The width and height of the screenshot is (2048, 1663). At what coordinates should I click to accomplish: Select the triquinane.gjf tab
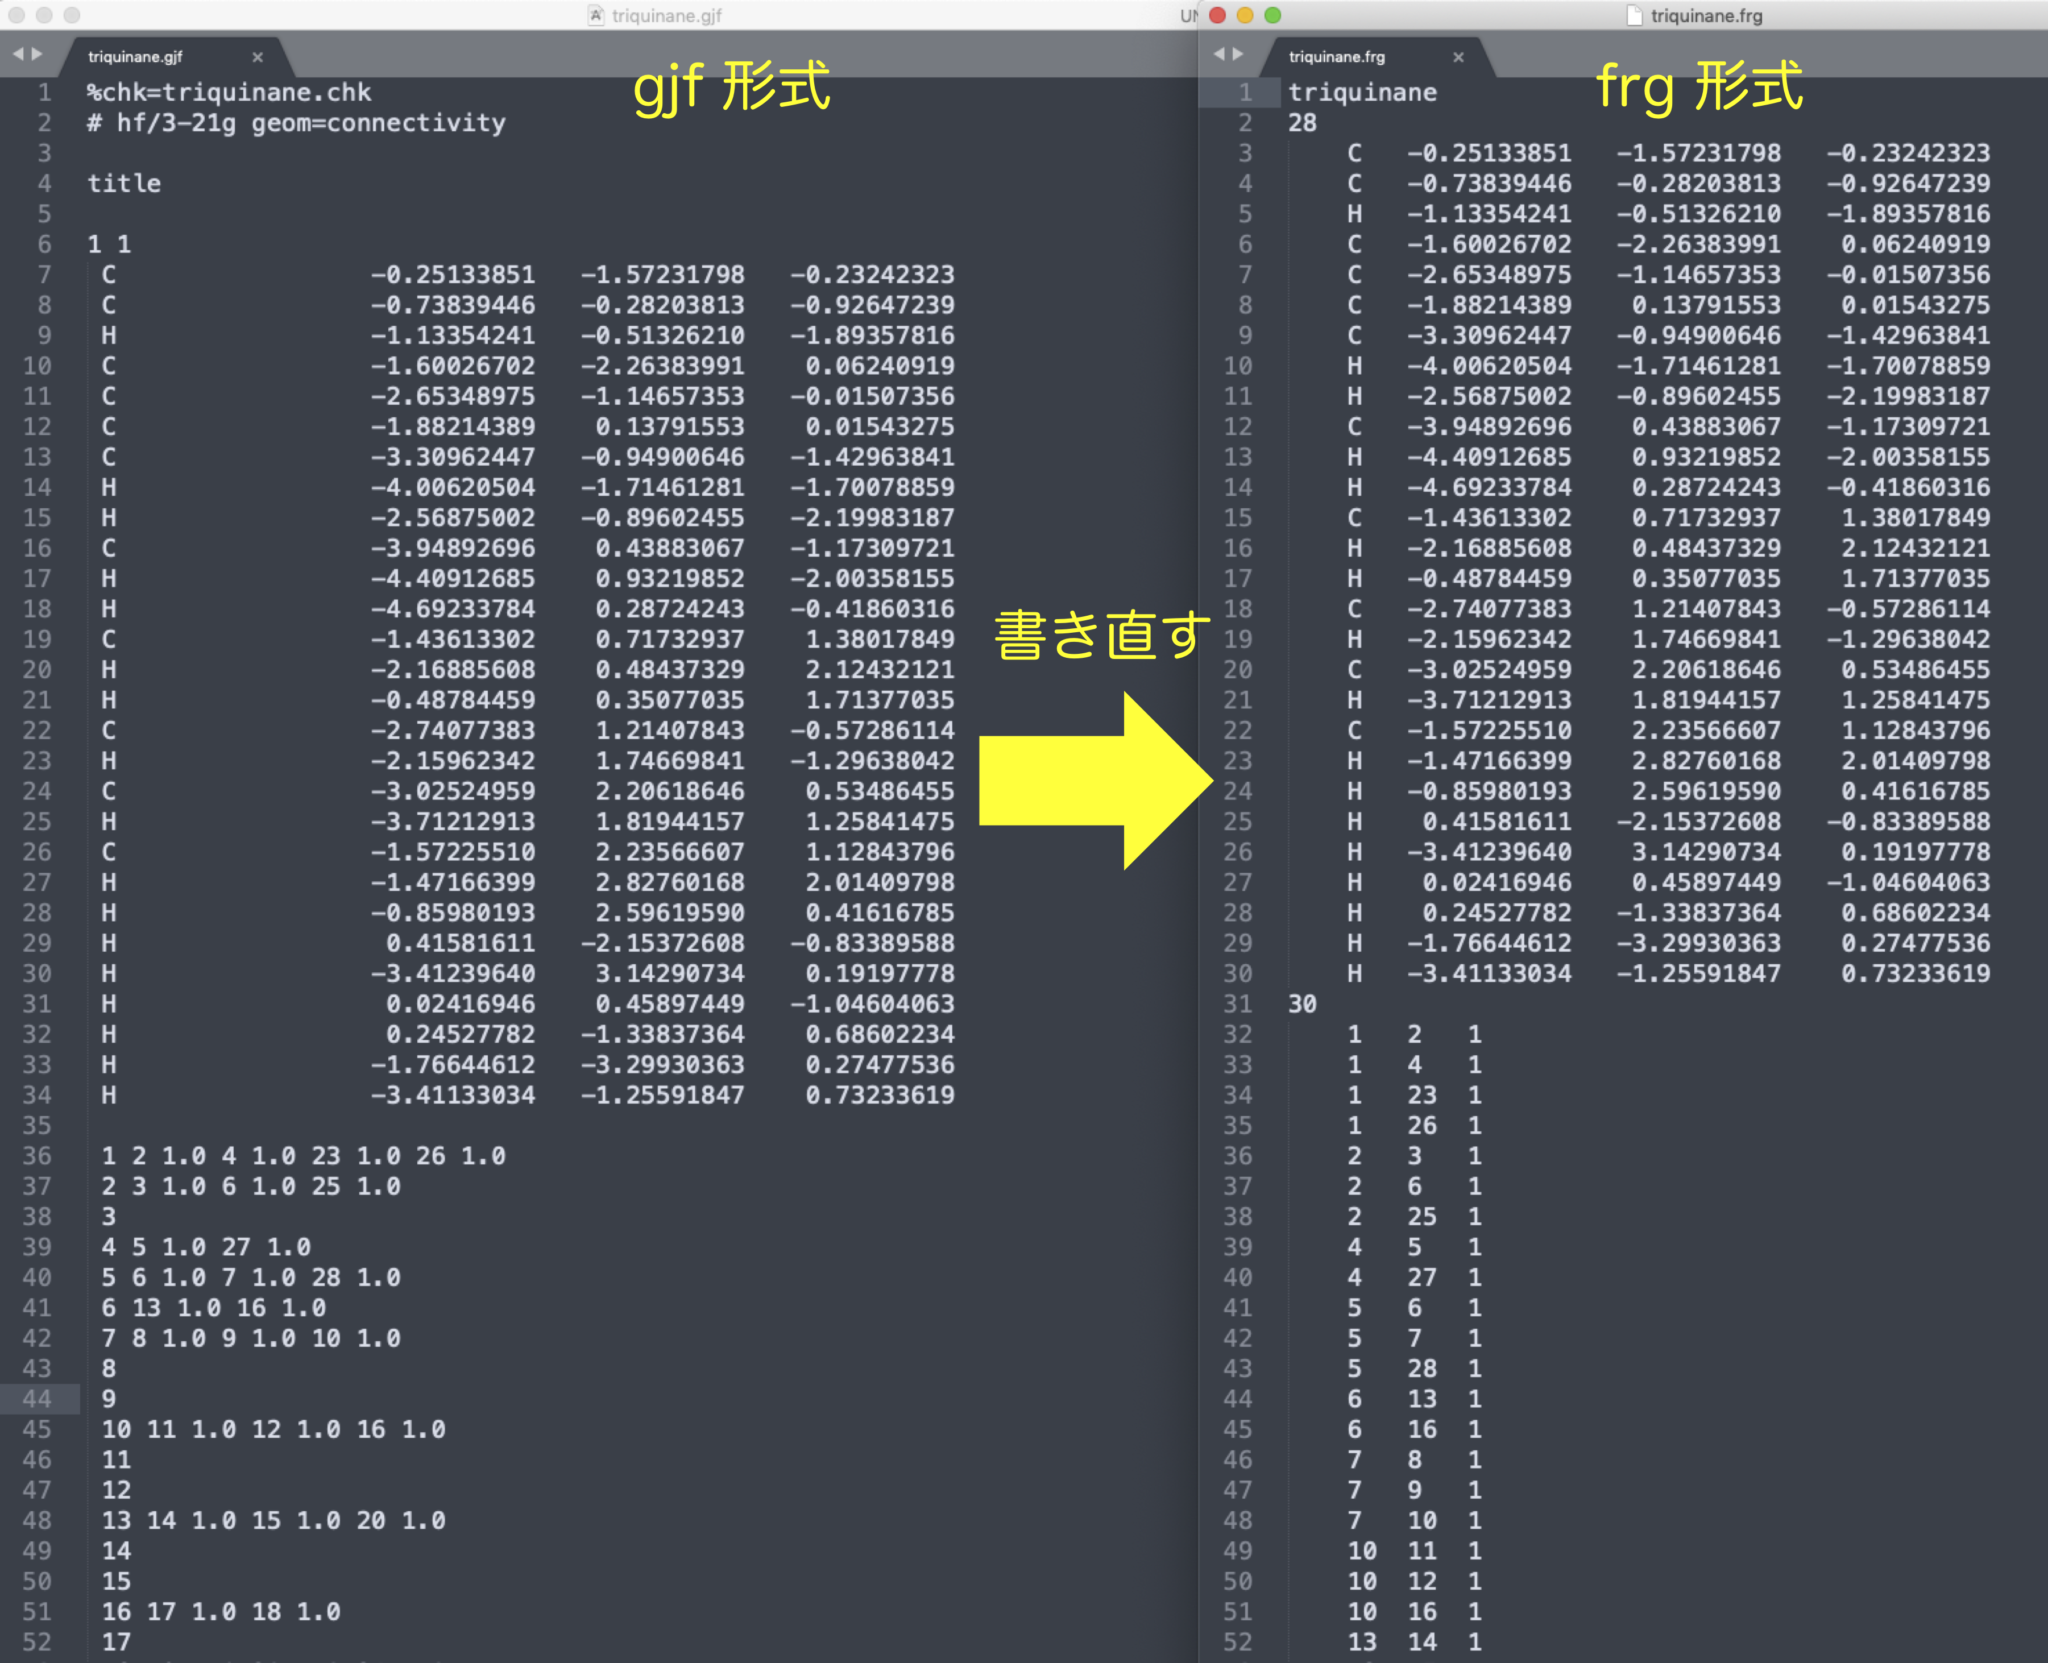[135, 57]
